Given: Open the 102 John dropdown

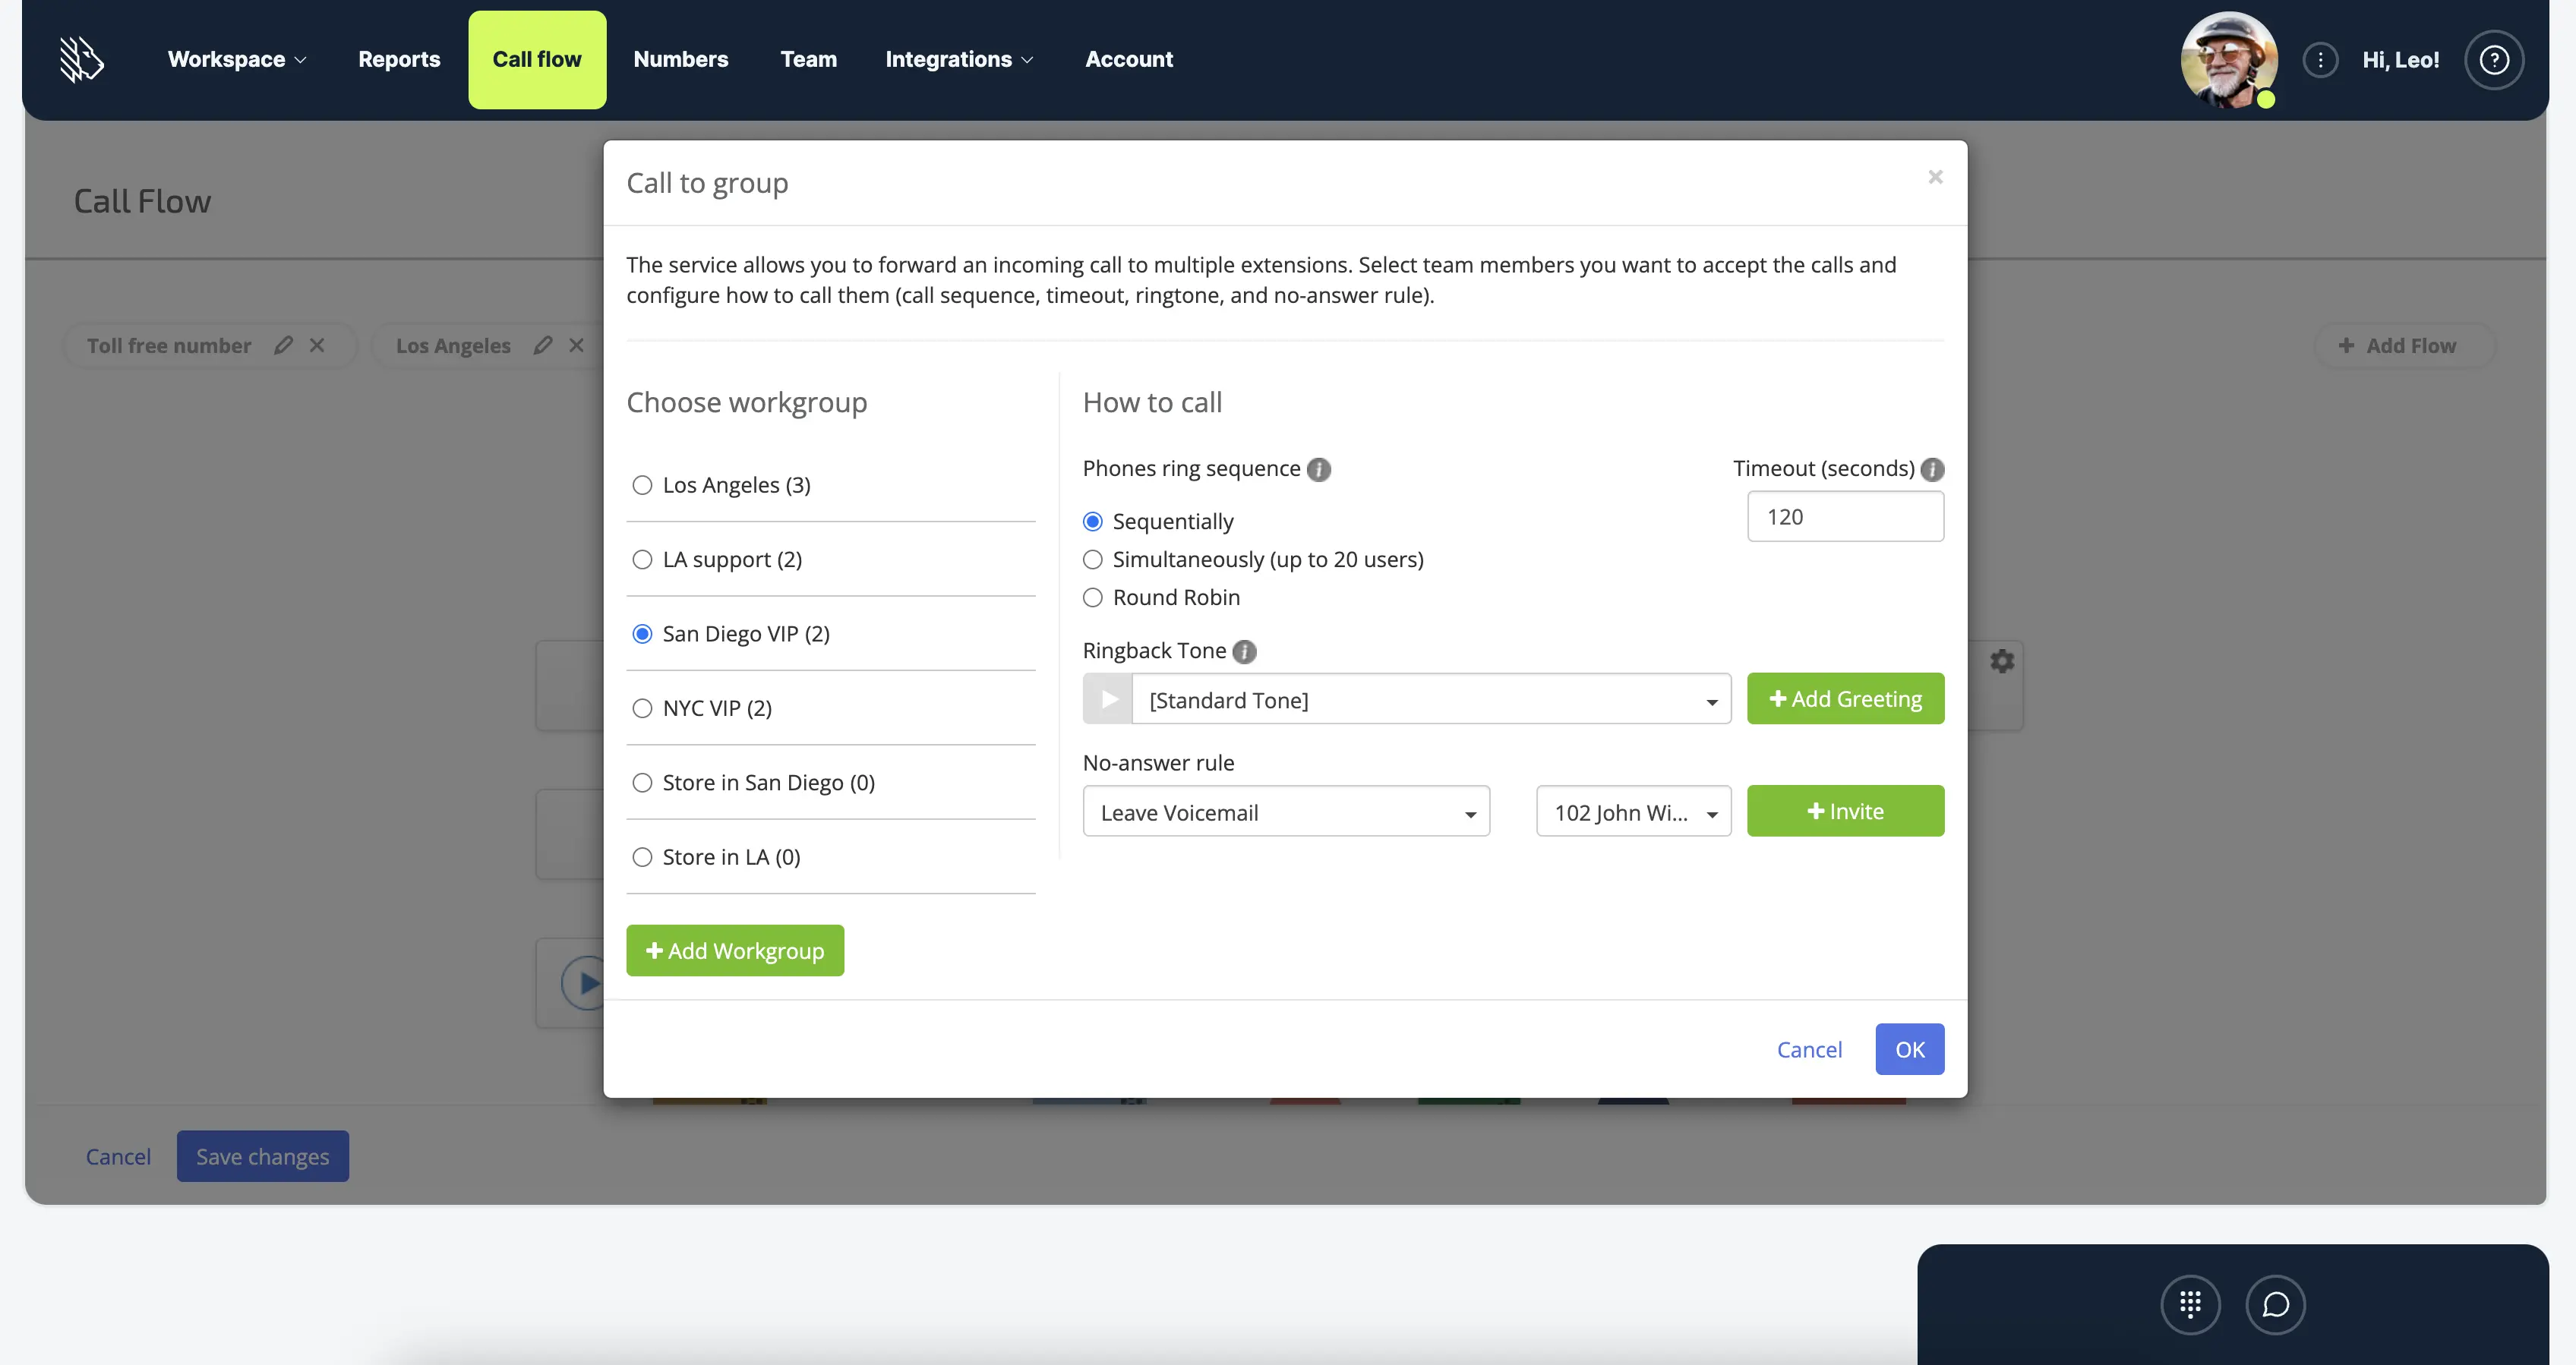Looking at the screenshot, I should (x=1632, y=812).
